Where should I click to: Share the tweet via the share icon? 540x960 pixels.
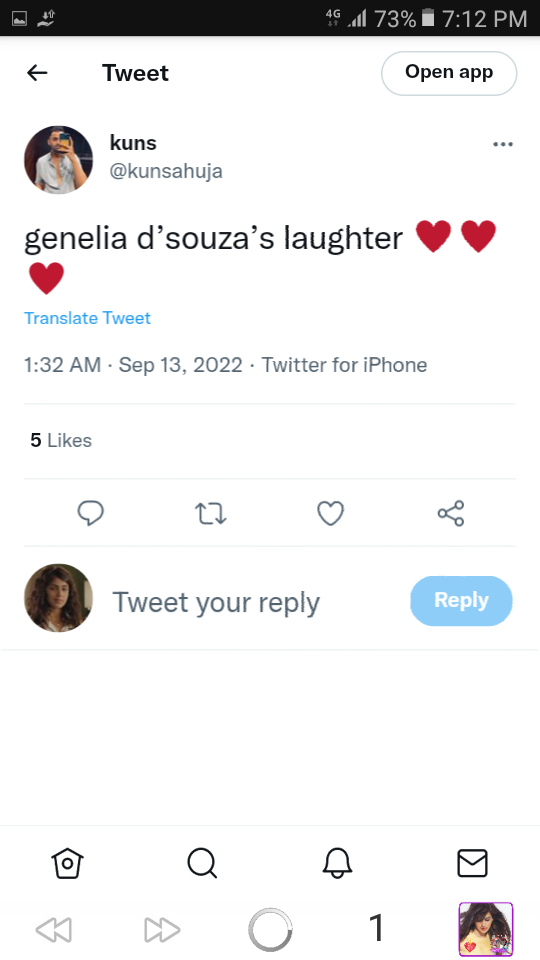tap(451, 513)
